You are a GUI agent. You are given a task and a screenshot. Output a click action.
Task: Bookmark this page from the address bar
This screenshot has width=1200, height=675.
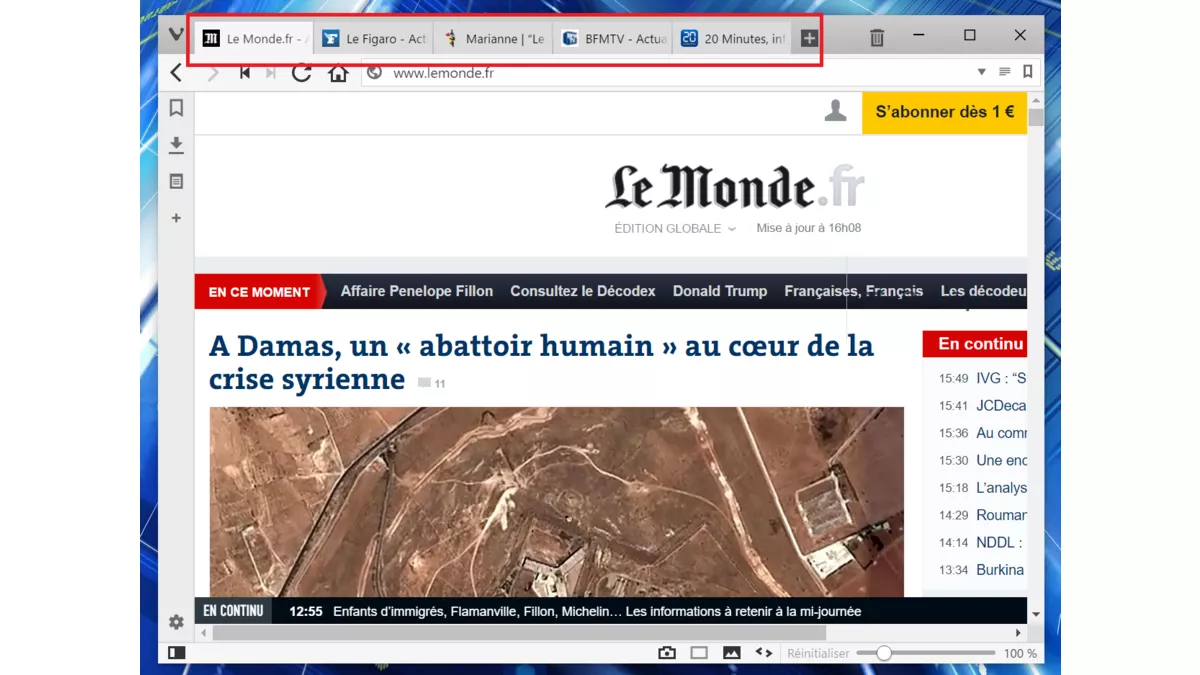[1027, 72]
